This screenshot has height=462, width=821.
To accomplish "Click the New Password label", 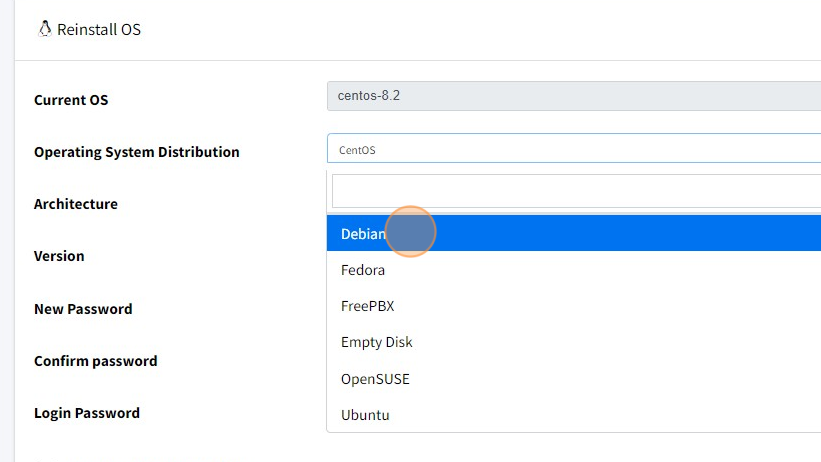I will point(83,309).
